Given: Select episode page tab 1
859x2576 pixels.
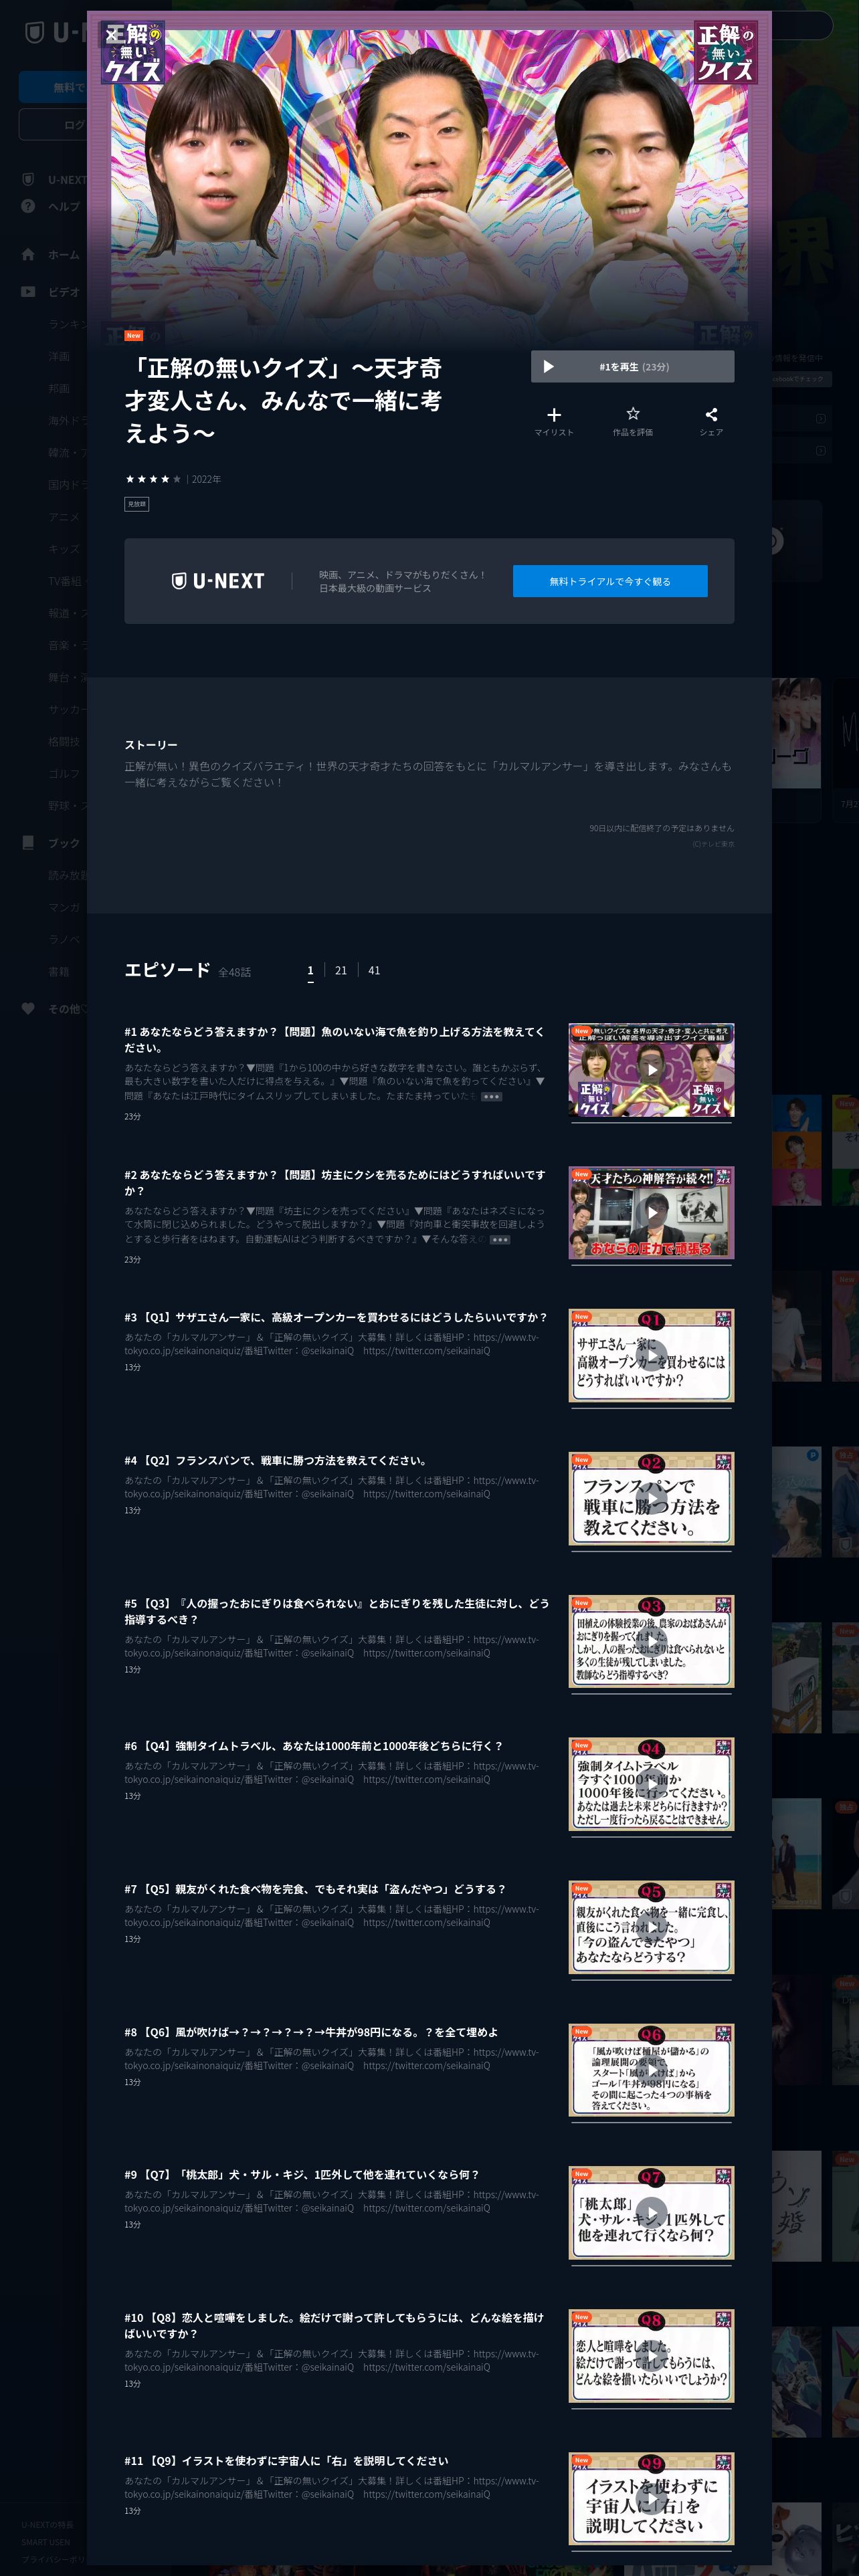Looking at the screenshot, I should 310,970.
